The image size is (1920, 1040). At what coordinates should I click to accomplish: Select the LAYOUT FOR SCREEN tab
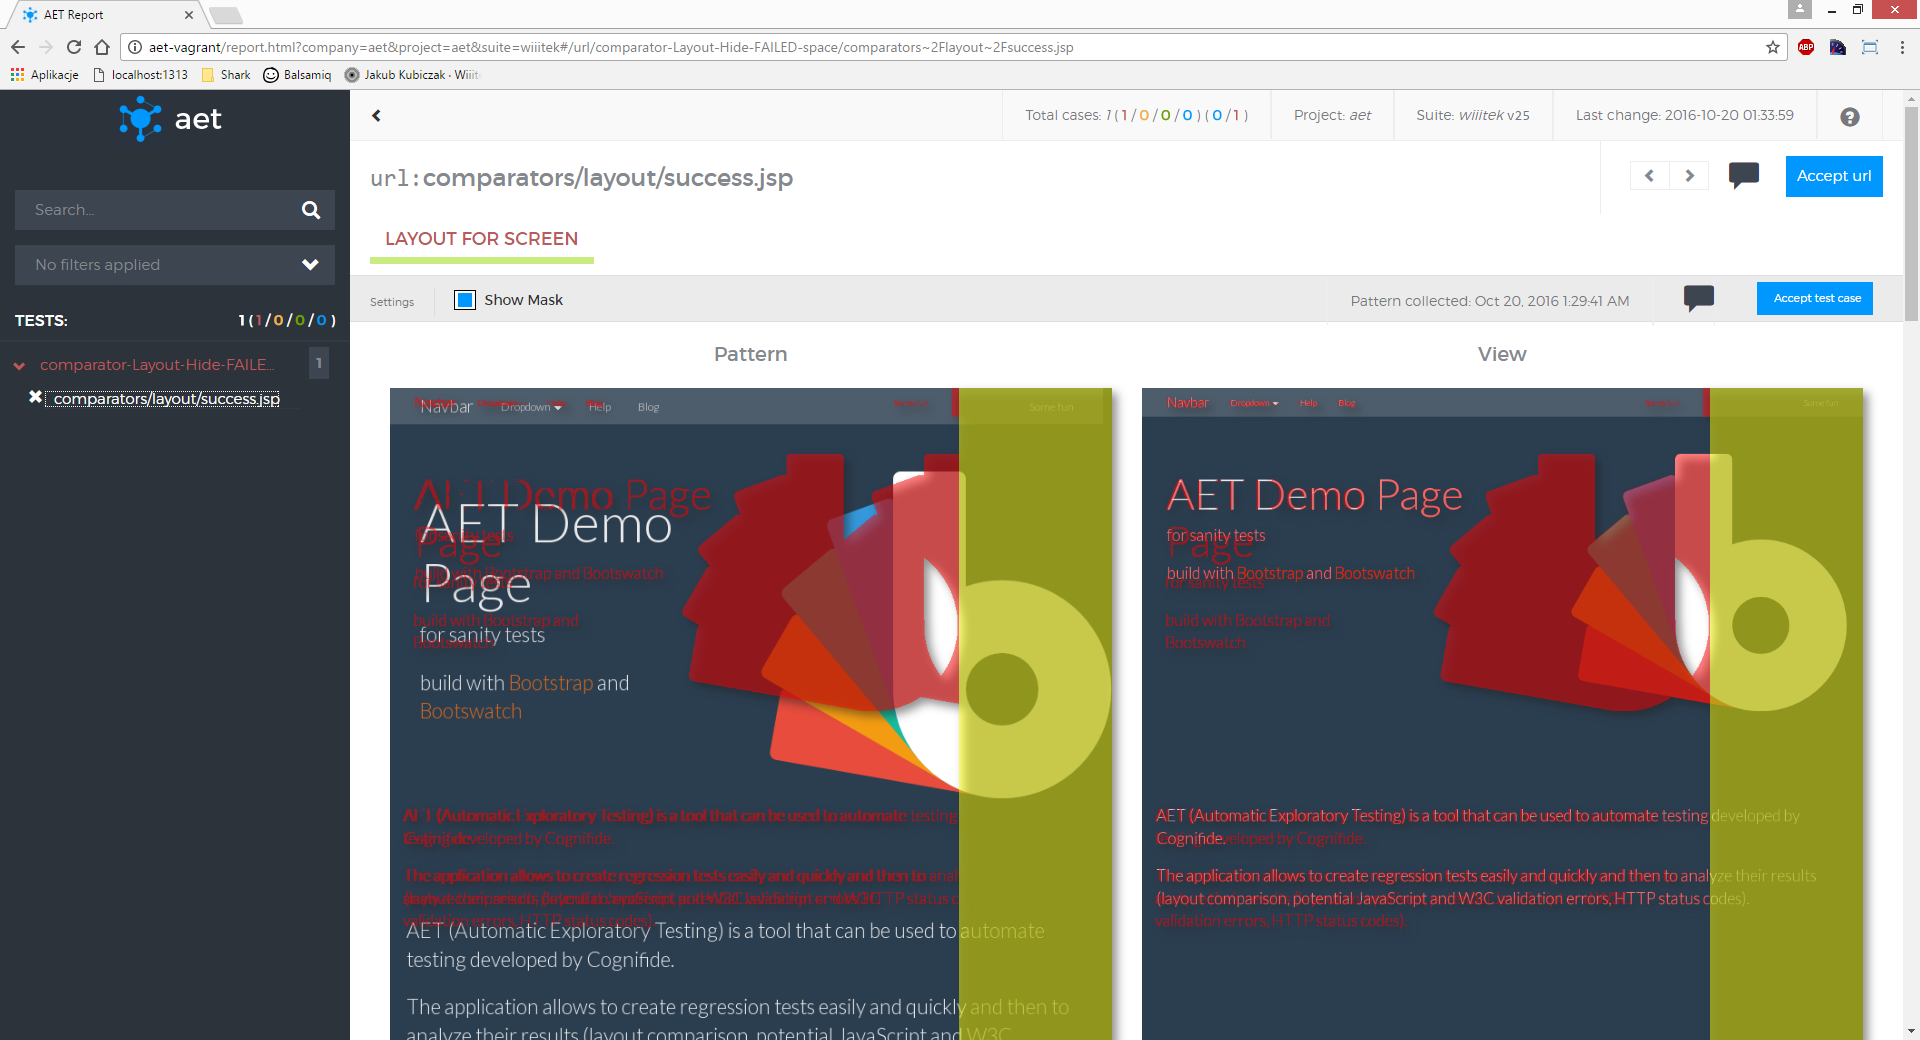coord(481,239)
